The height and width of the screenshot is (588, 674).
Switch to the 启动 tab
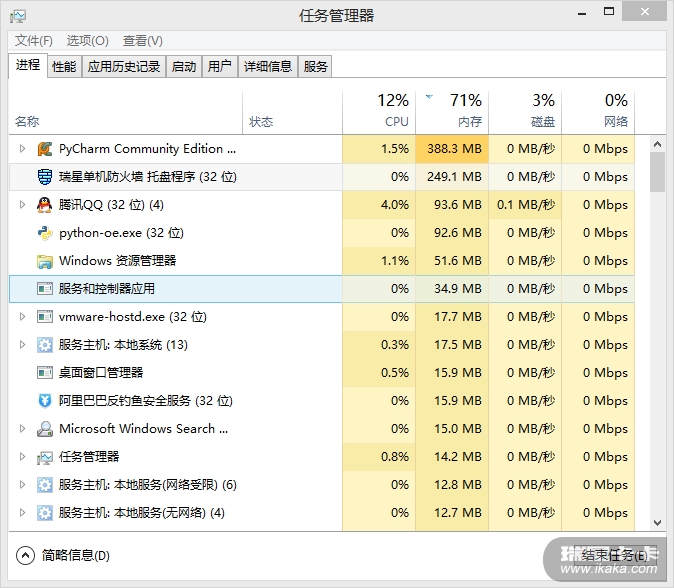tap(184, 67)
